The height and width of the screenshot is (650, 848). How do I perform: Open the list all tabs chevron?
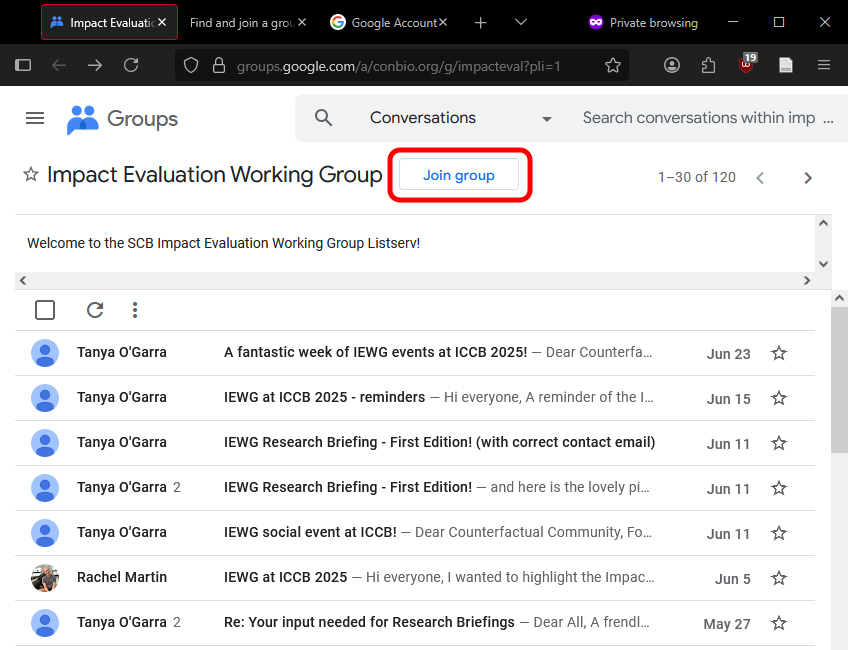tap(521, 22)
